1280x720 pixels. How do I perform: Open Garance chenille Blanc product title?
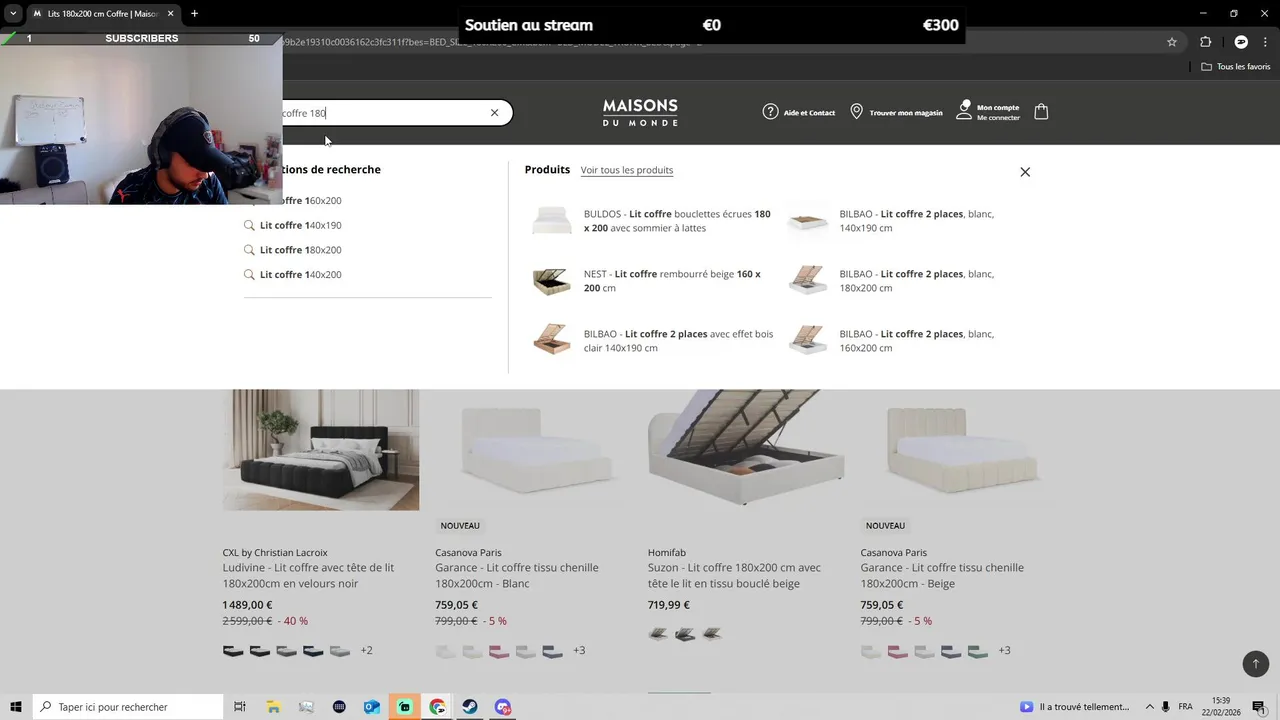click(517, 575)
